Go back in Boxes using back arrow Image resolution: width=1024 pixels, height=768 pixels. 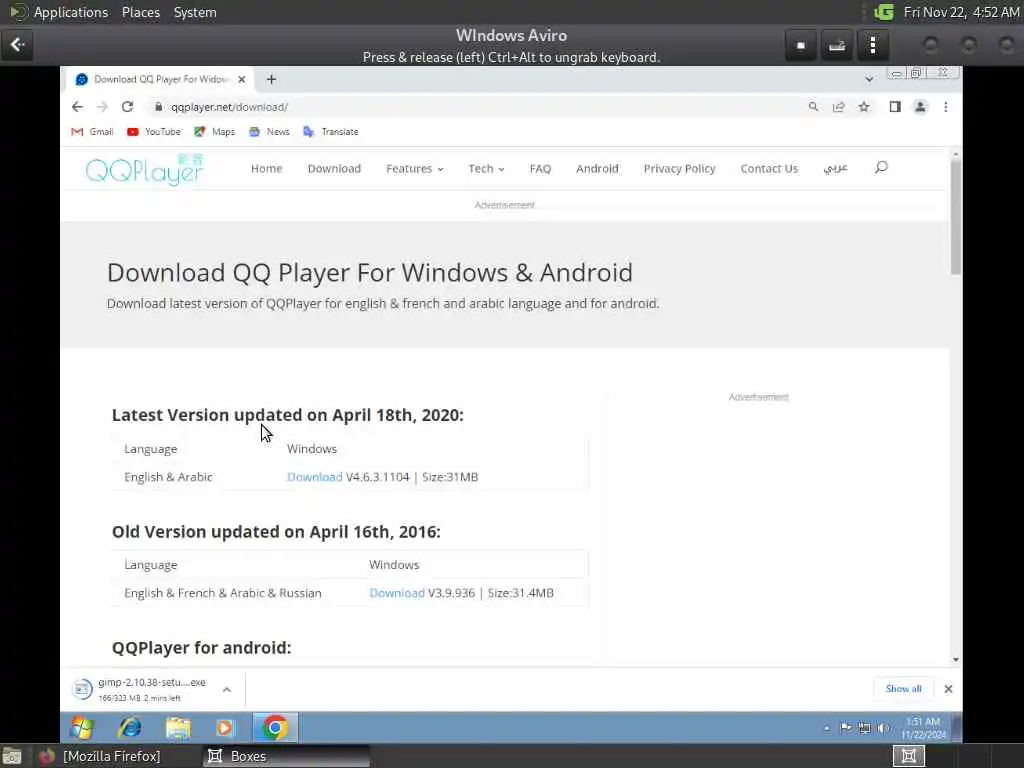(17, 45)
